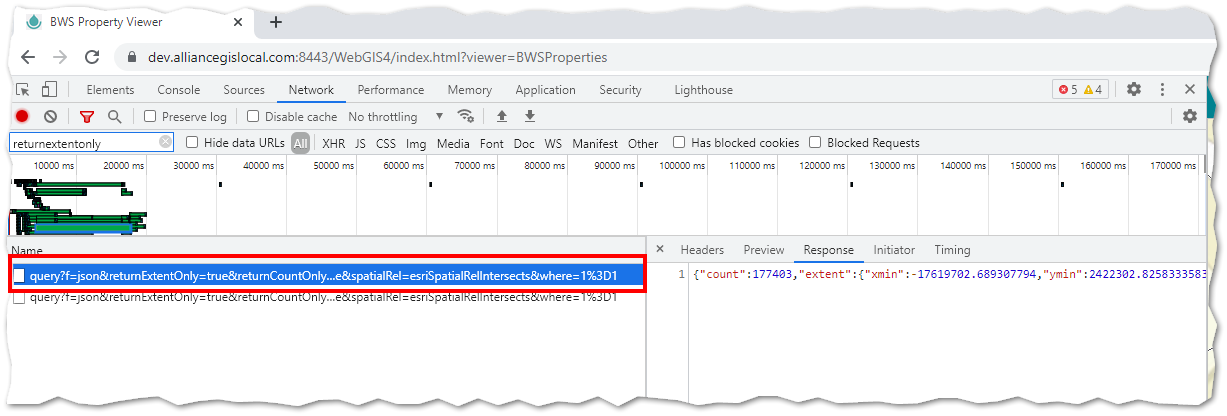This screenshot has height=416, width=1227.
Task: Open the DevTools settings gear
Action: (x=1134, y=90)
